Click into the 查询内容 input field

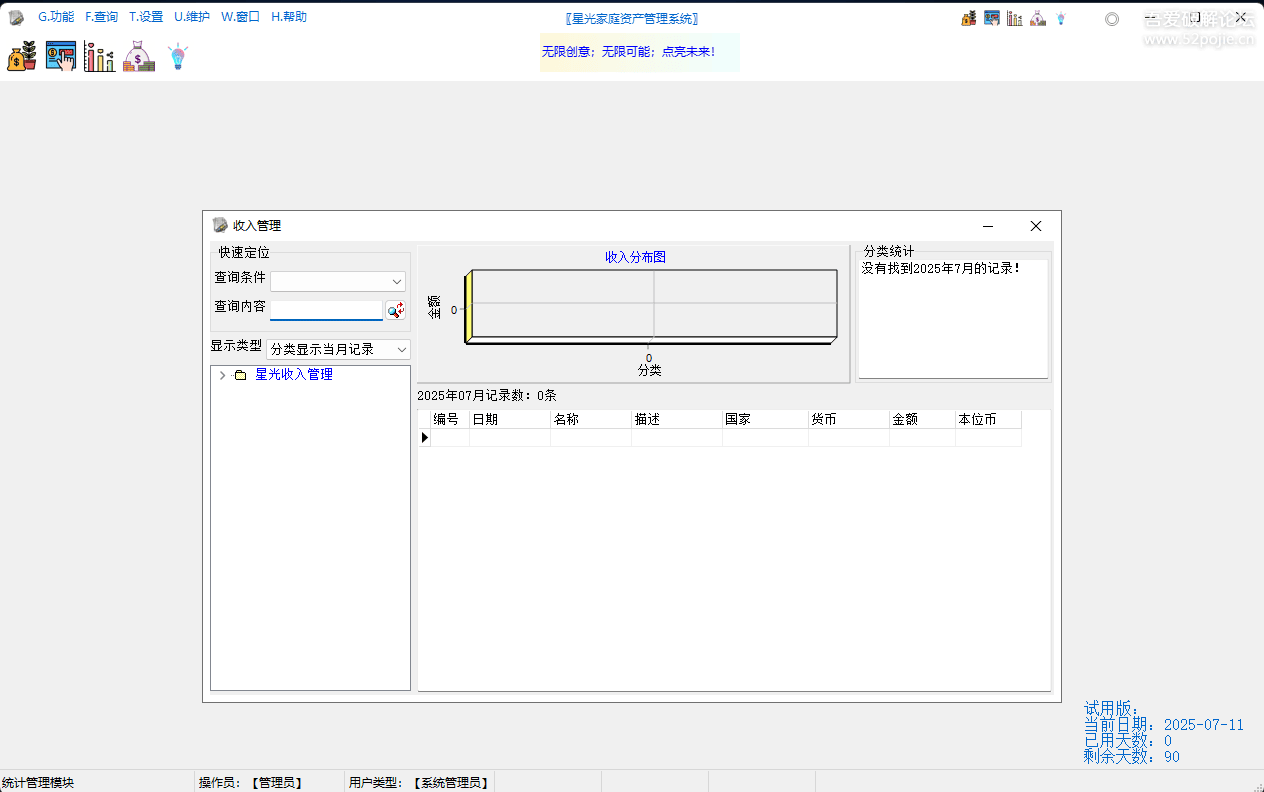click(x=326, y=310)
